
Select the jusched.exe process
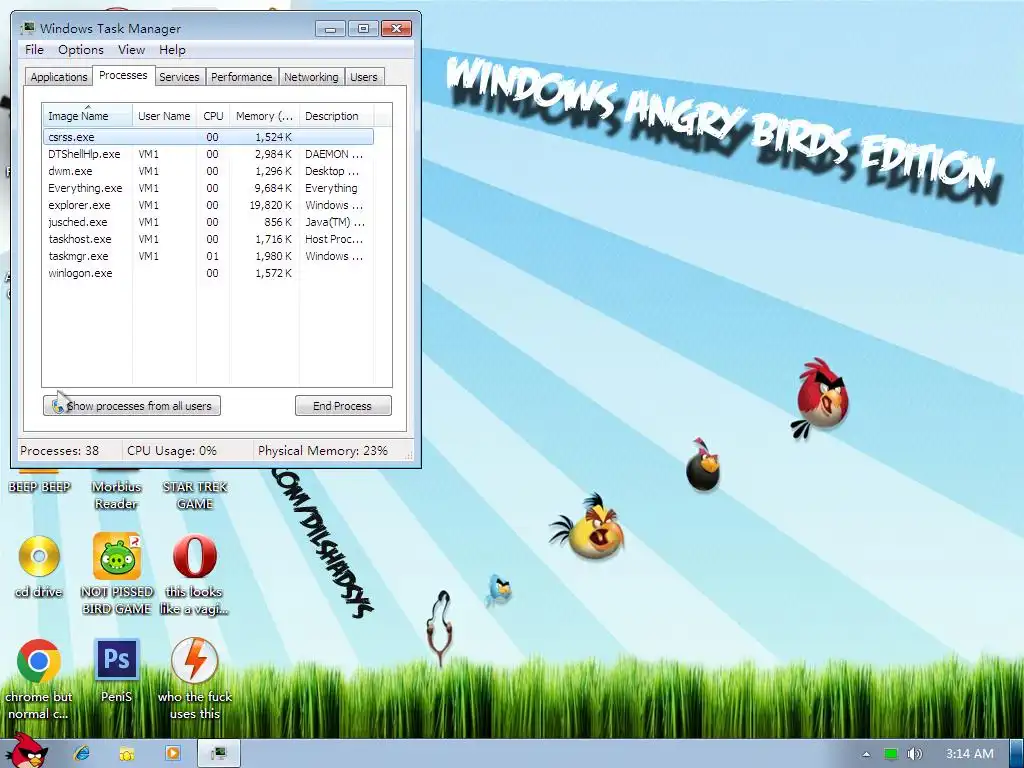click(208, 222)
